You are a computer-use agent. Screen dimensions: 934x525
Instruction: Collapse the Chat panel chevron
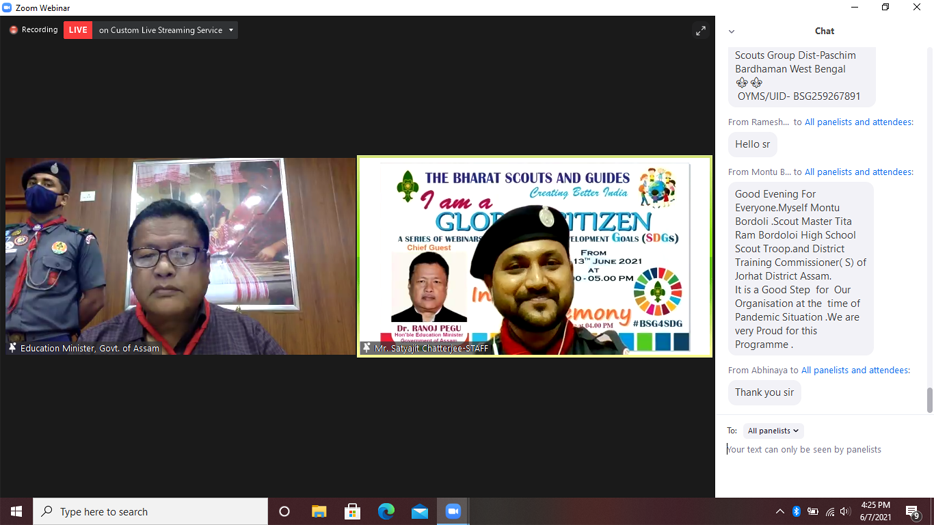point(732,31)
